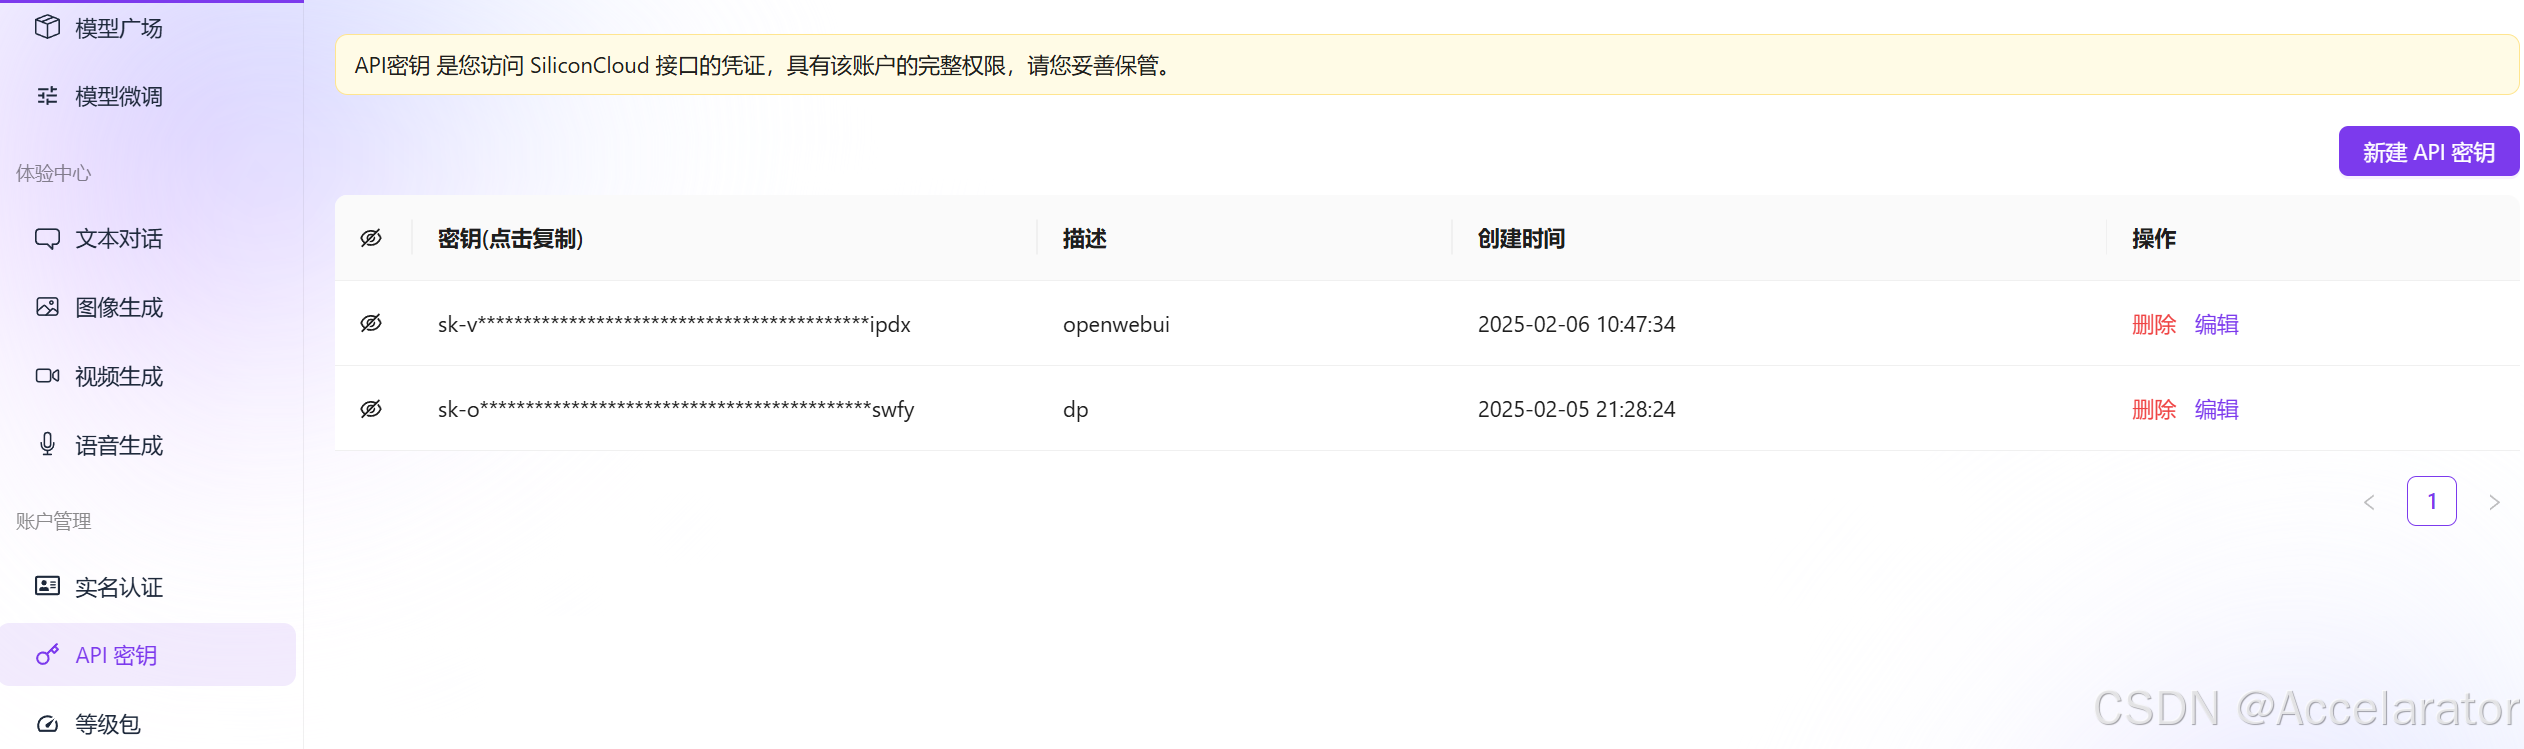Copy the key ending in ipdx
The height and width of the screenshot is (749, 2524).
pyautogui.click(x=674, y=325)
